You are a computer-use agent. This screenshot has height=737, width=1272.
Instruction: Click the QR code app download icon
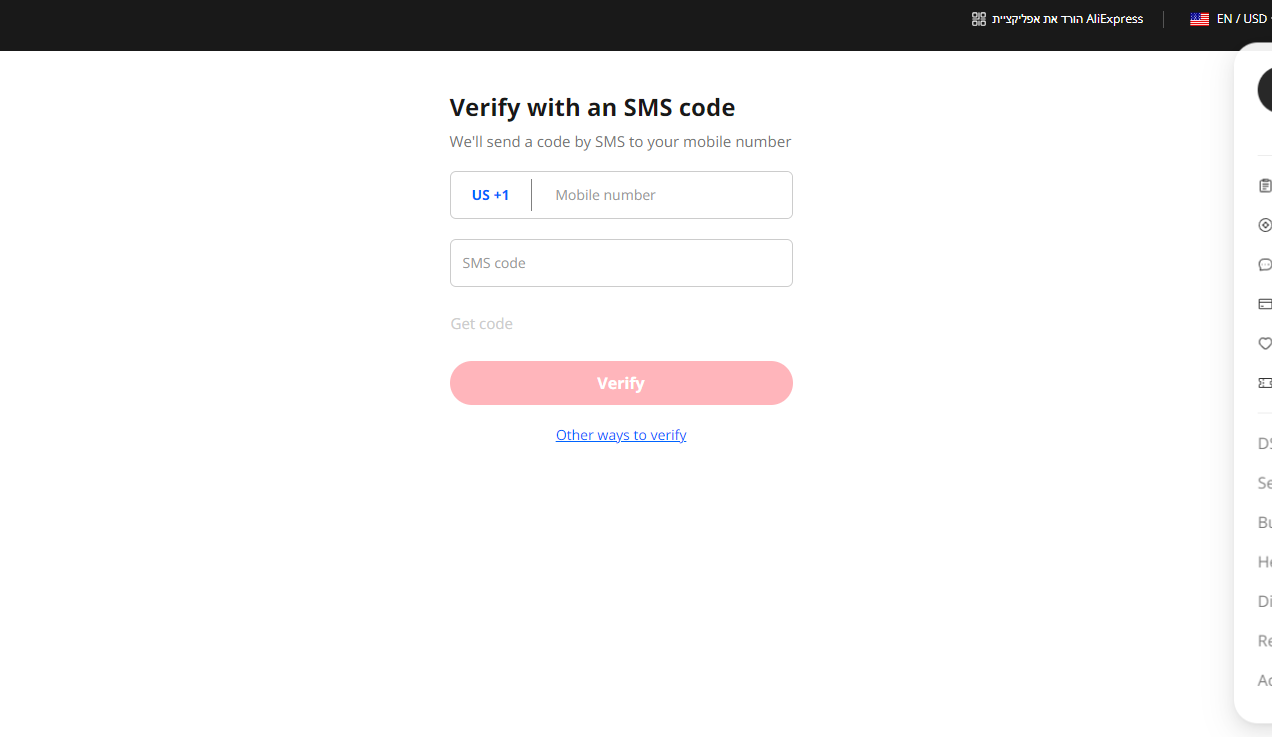pos(978,19)
